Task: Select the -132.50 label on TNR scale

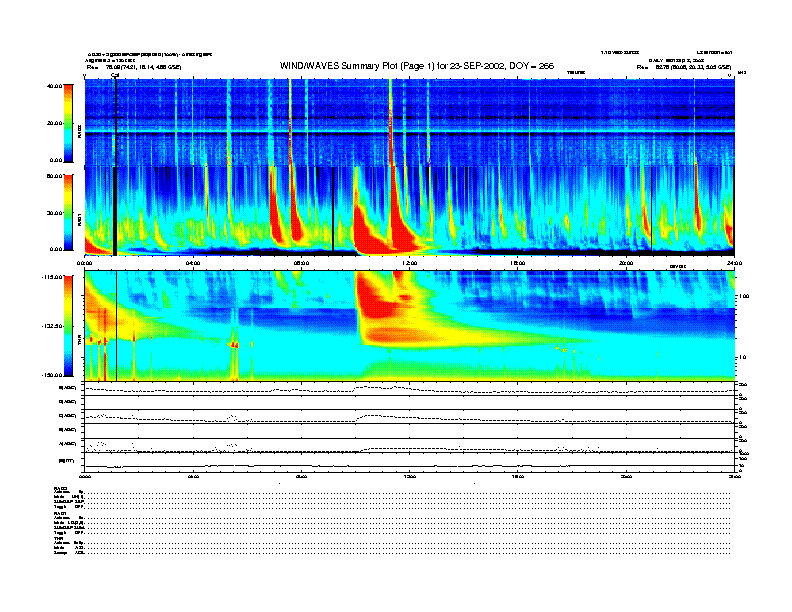Action: point(53,326)
